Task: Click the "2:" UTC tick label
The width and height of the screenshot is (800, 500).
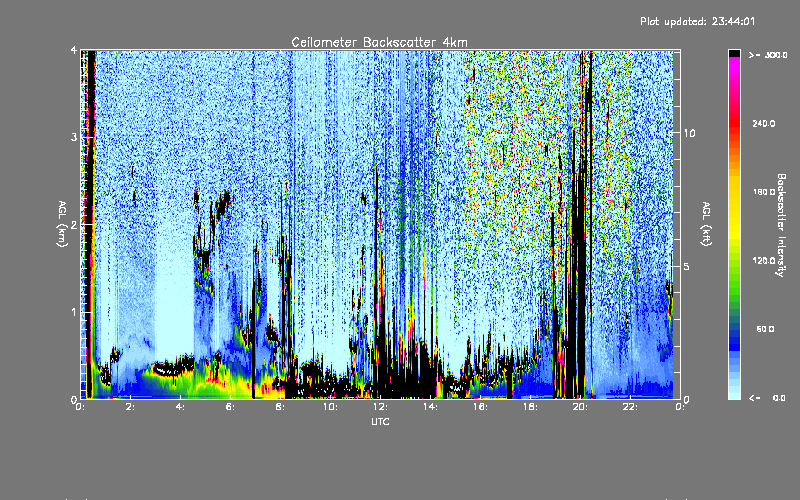Action: [x=131, y=407]
